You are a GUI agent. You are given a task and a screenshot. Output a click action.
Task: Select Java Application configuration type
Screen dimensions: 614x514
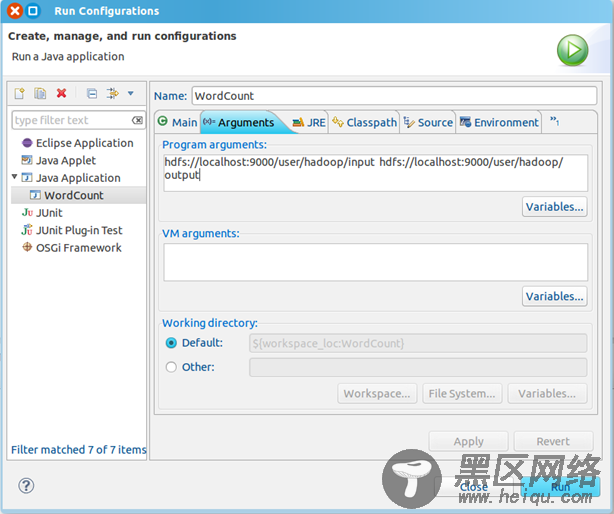(x=78, y=178)
